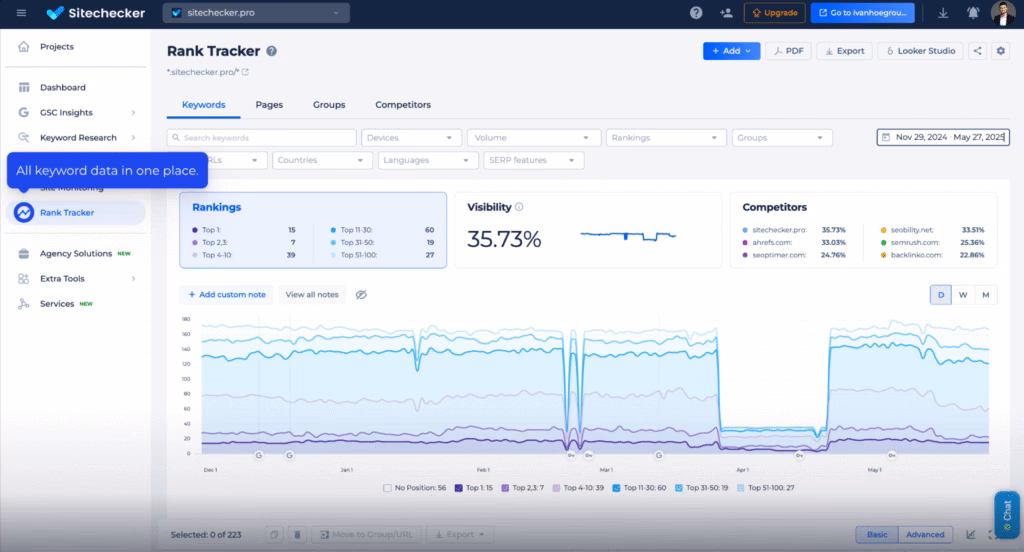Toggle the No Position legend checkbox
Image resolution: width=1024 pixels, height=552 pixels.
(389, 487)
